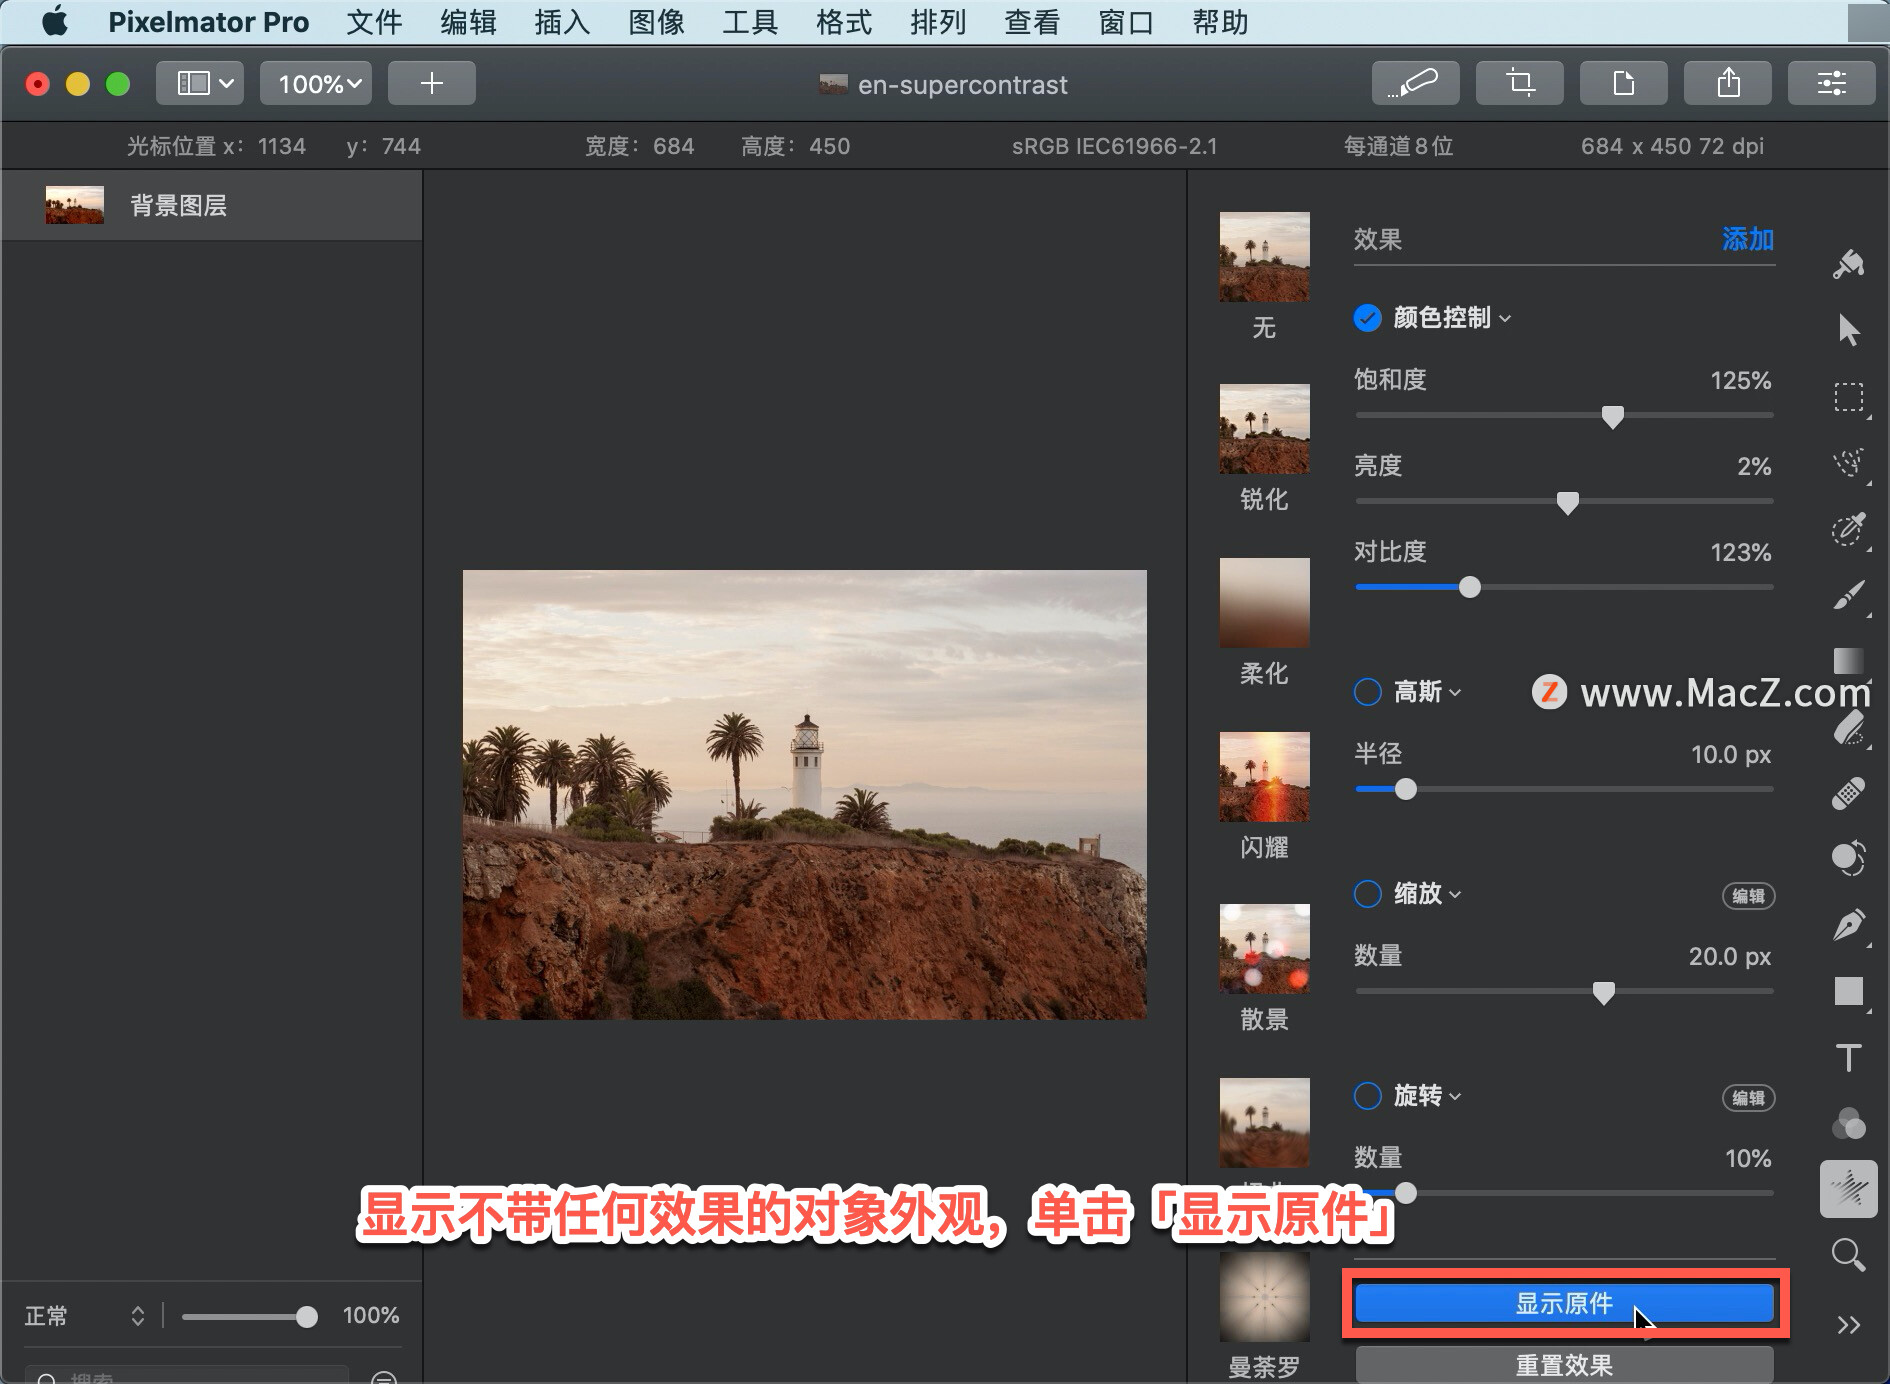Click the Share icon in the toolbar
The image size is (1890, 1384).
(1728, 83)
